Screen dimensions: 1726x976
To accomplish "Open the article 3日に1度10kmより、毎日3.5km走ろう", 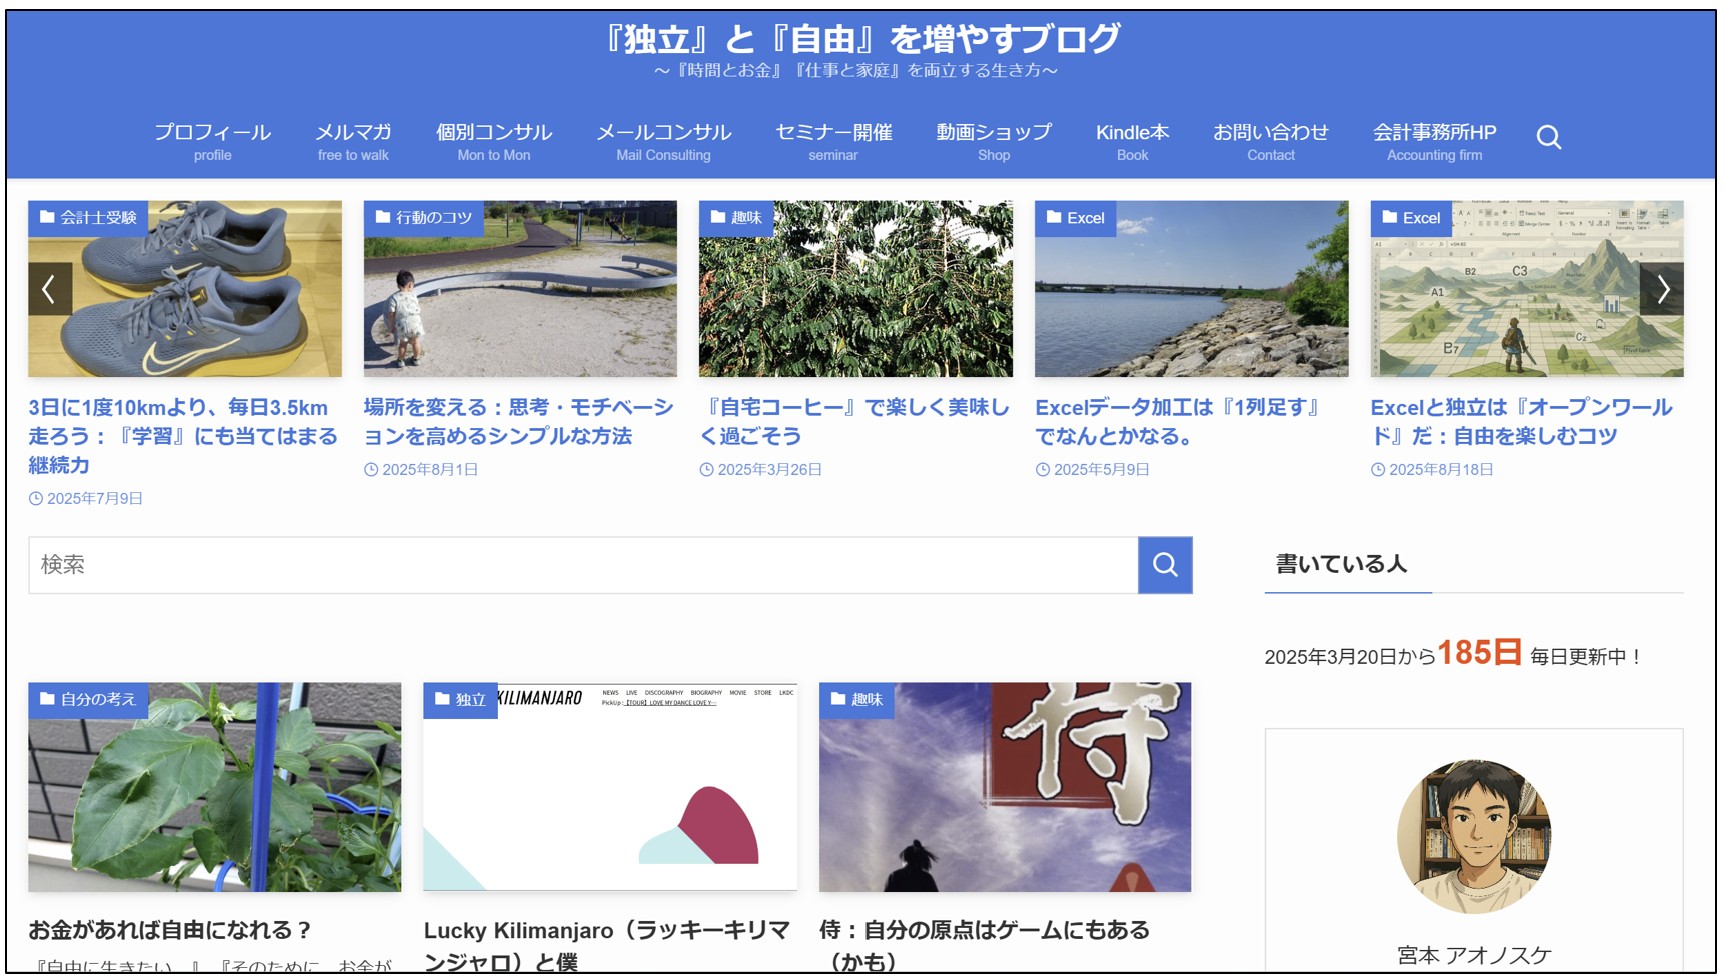I will (x=184, y=436).
